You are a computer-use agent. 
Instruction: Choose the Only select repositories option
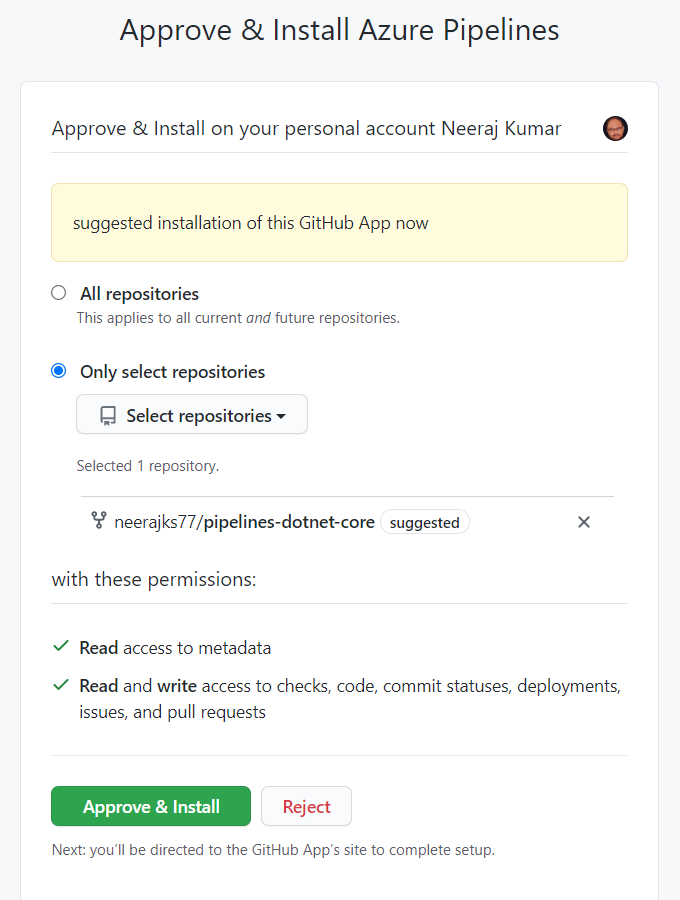coord(59,371)
